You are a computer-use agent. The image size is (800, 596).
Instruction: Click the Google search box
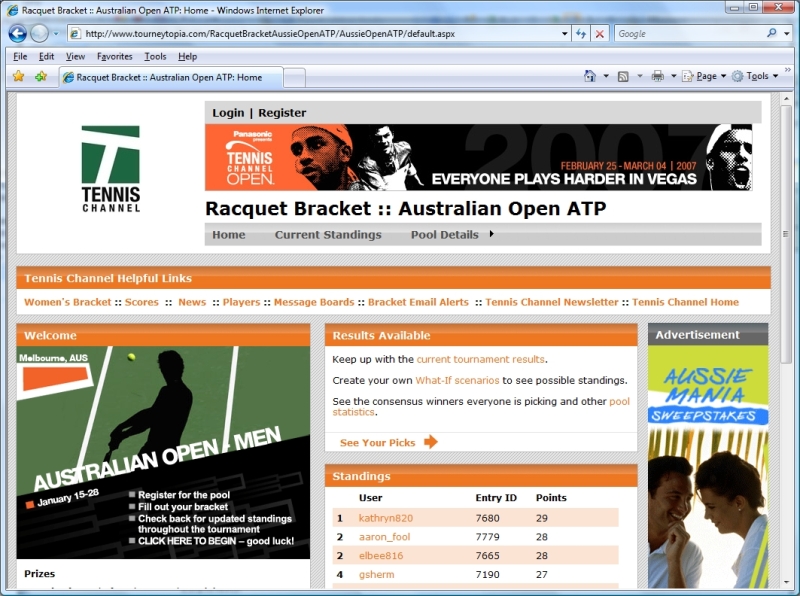click(x=690, y=34)
